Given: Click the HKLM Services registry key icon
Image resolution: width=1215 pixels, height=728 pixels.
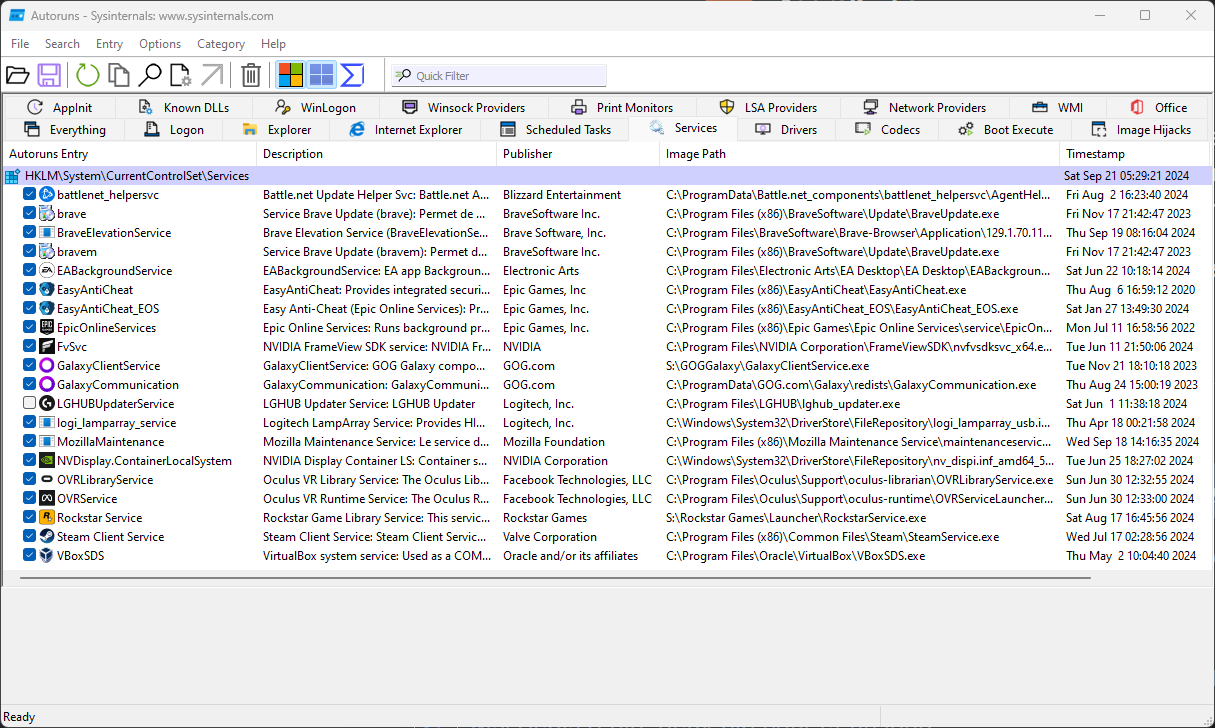Looking at the screenshot, I should pos(12,176).
